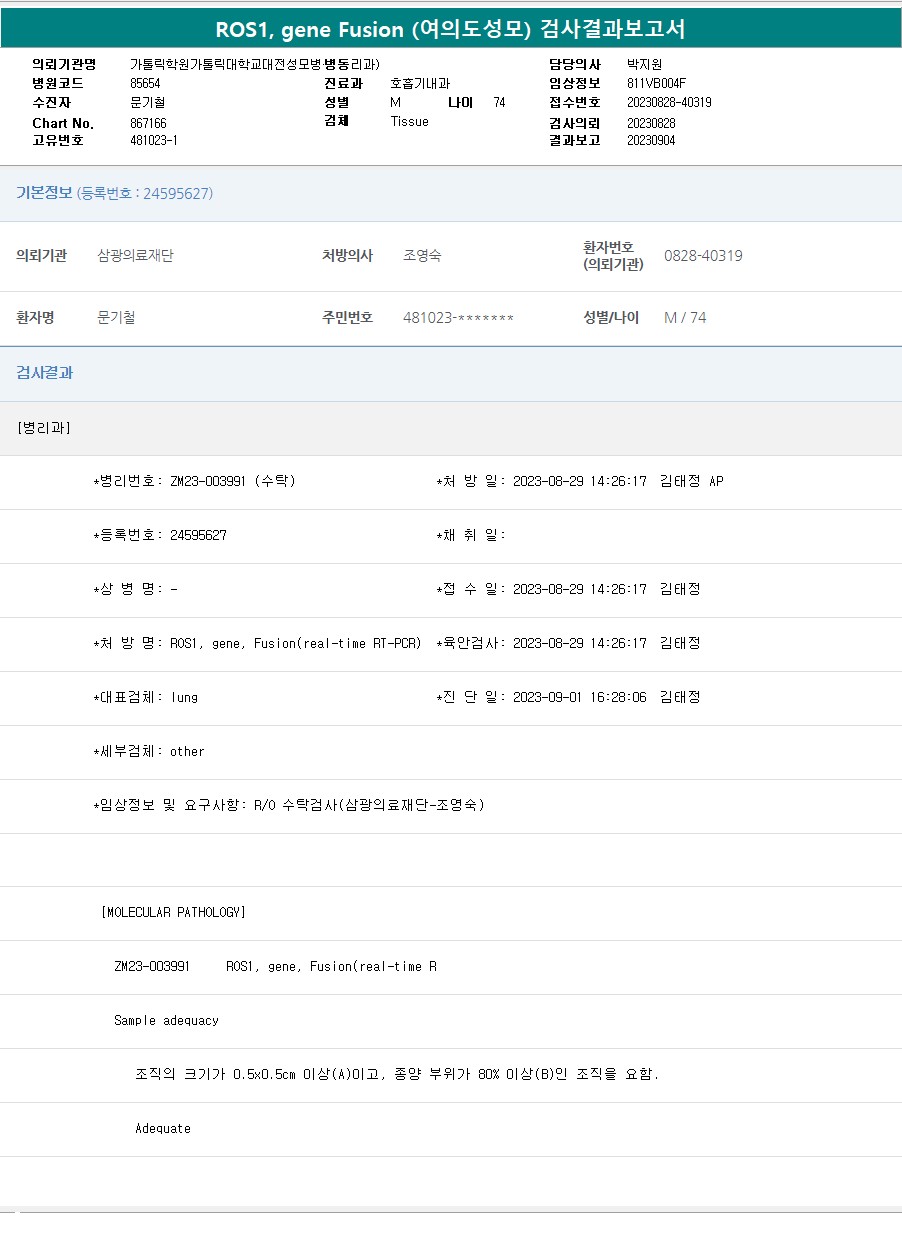Click the 처방의사 name 조영숙
The width and height of the screenshot is (902, 1246).
pyautogui.click(x=422, y=256)
